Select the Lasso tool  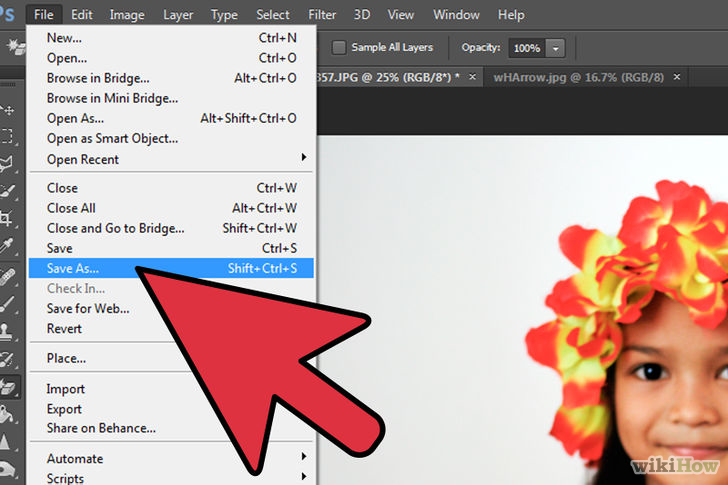7,163
